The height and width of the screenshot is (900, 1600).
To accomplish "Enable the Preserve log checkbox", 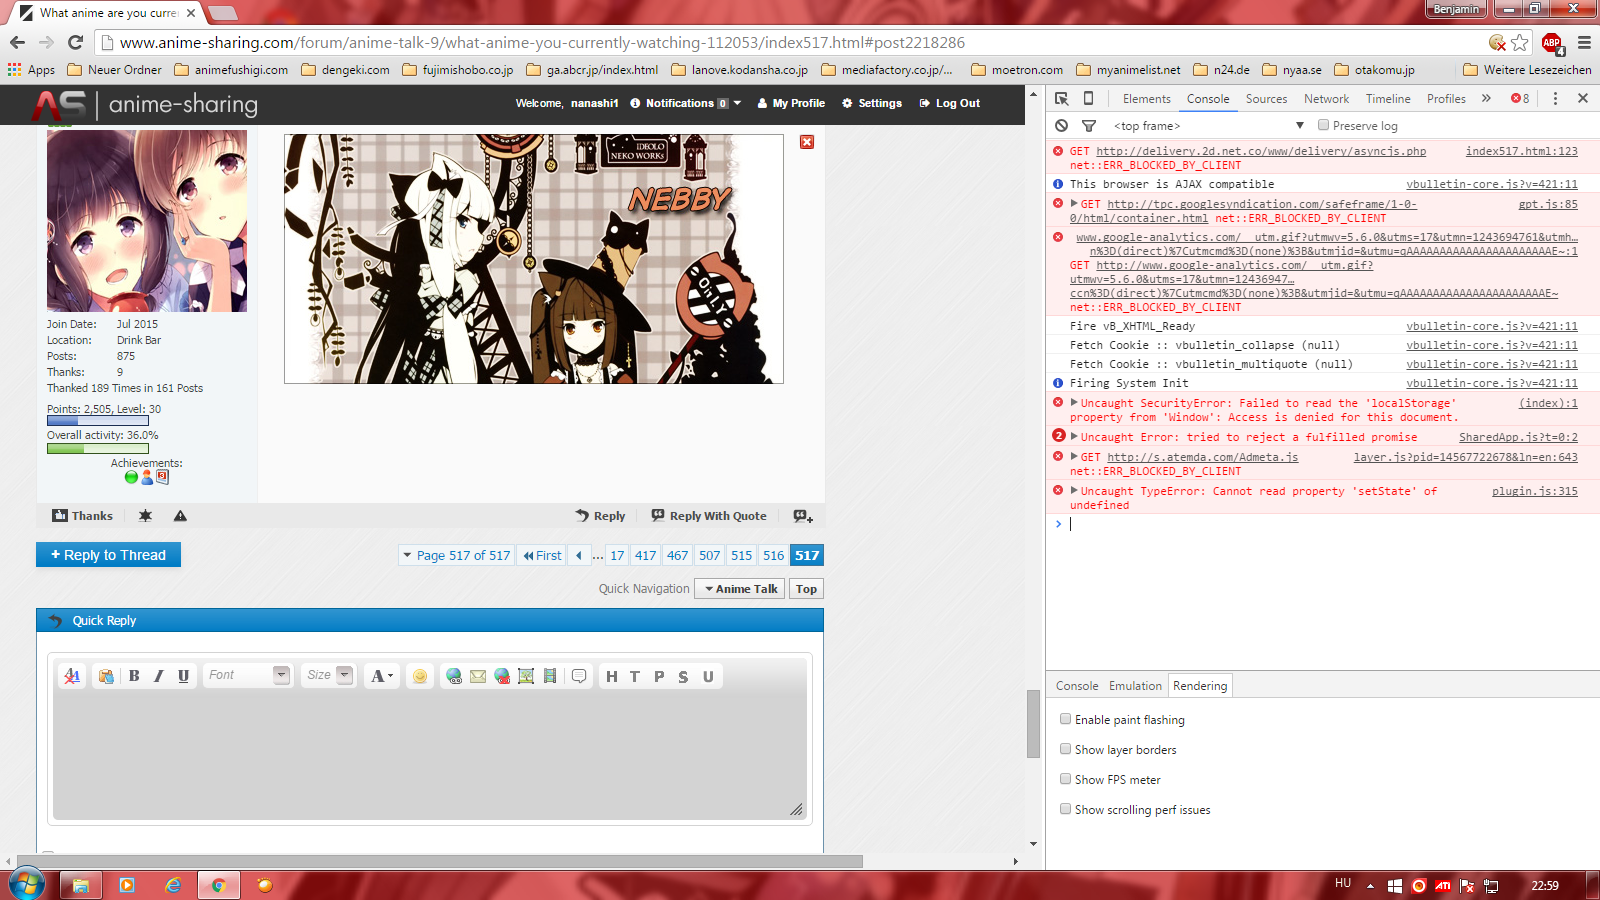I will 1323,125.
